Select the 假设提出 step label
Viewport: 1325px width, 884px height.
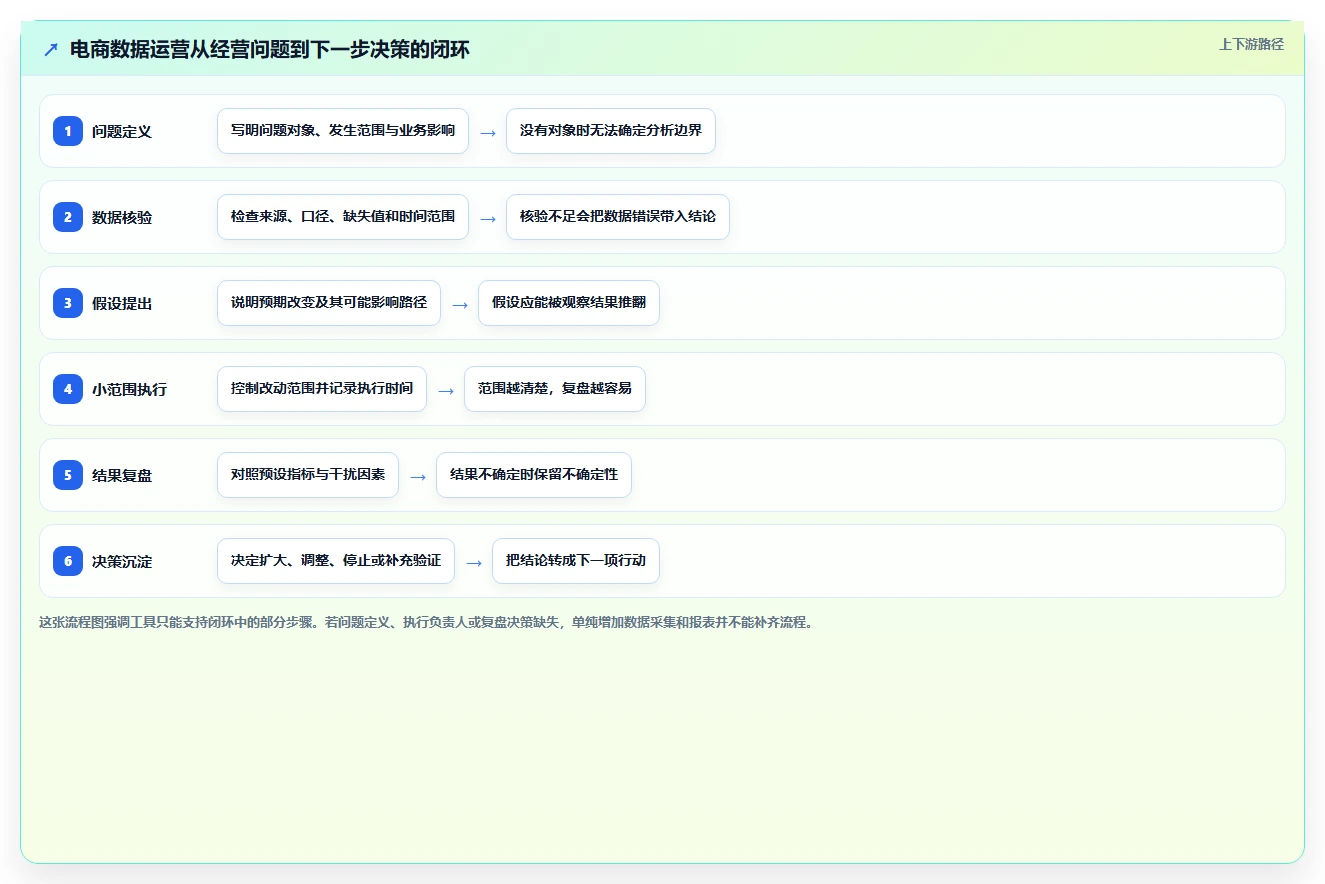pyautogui.click(x=122, y=303)
